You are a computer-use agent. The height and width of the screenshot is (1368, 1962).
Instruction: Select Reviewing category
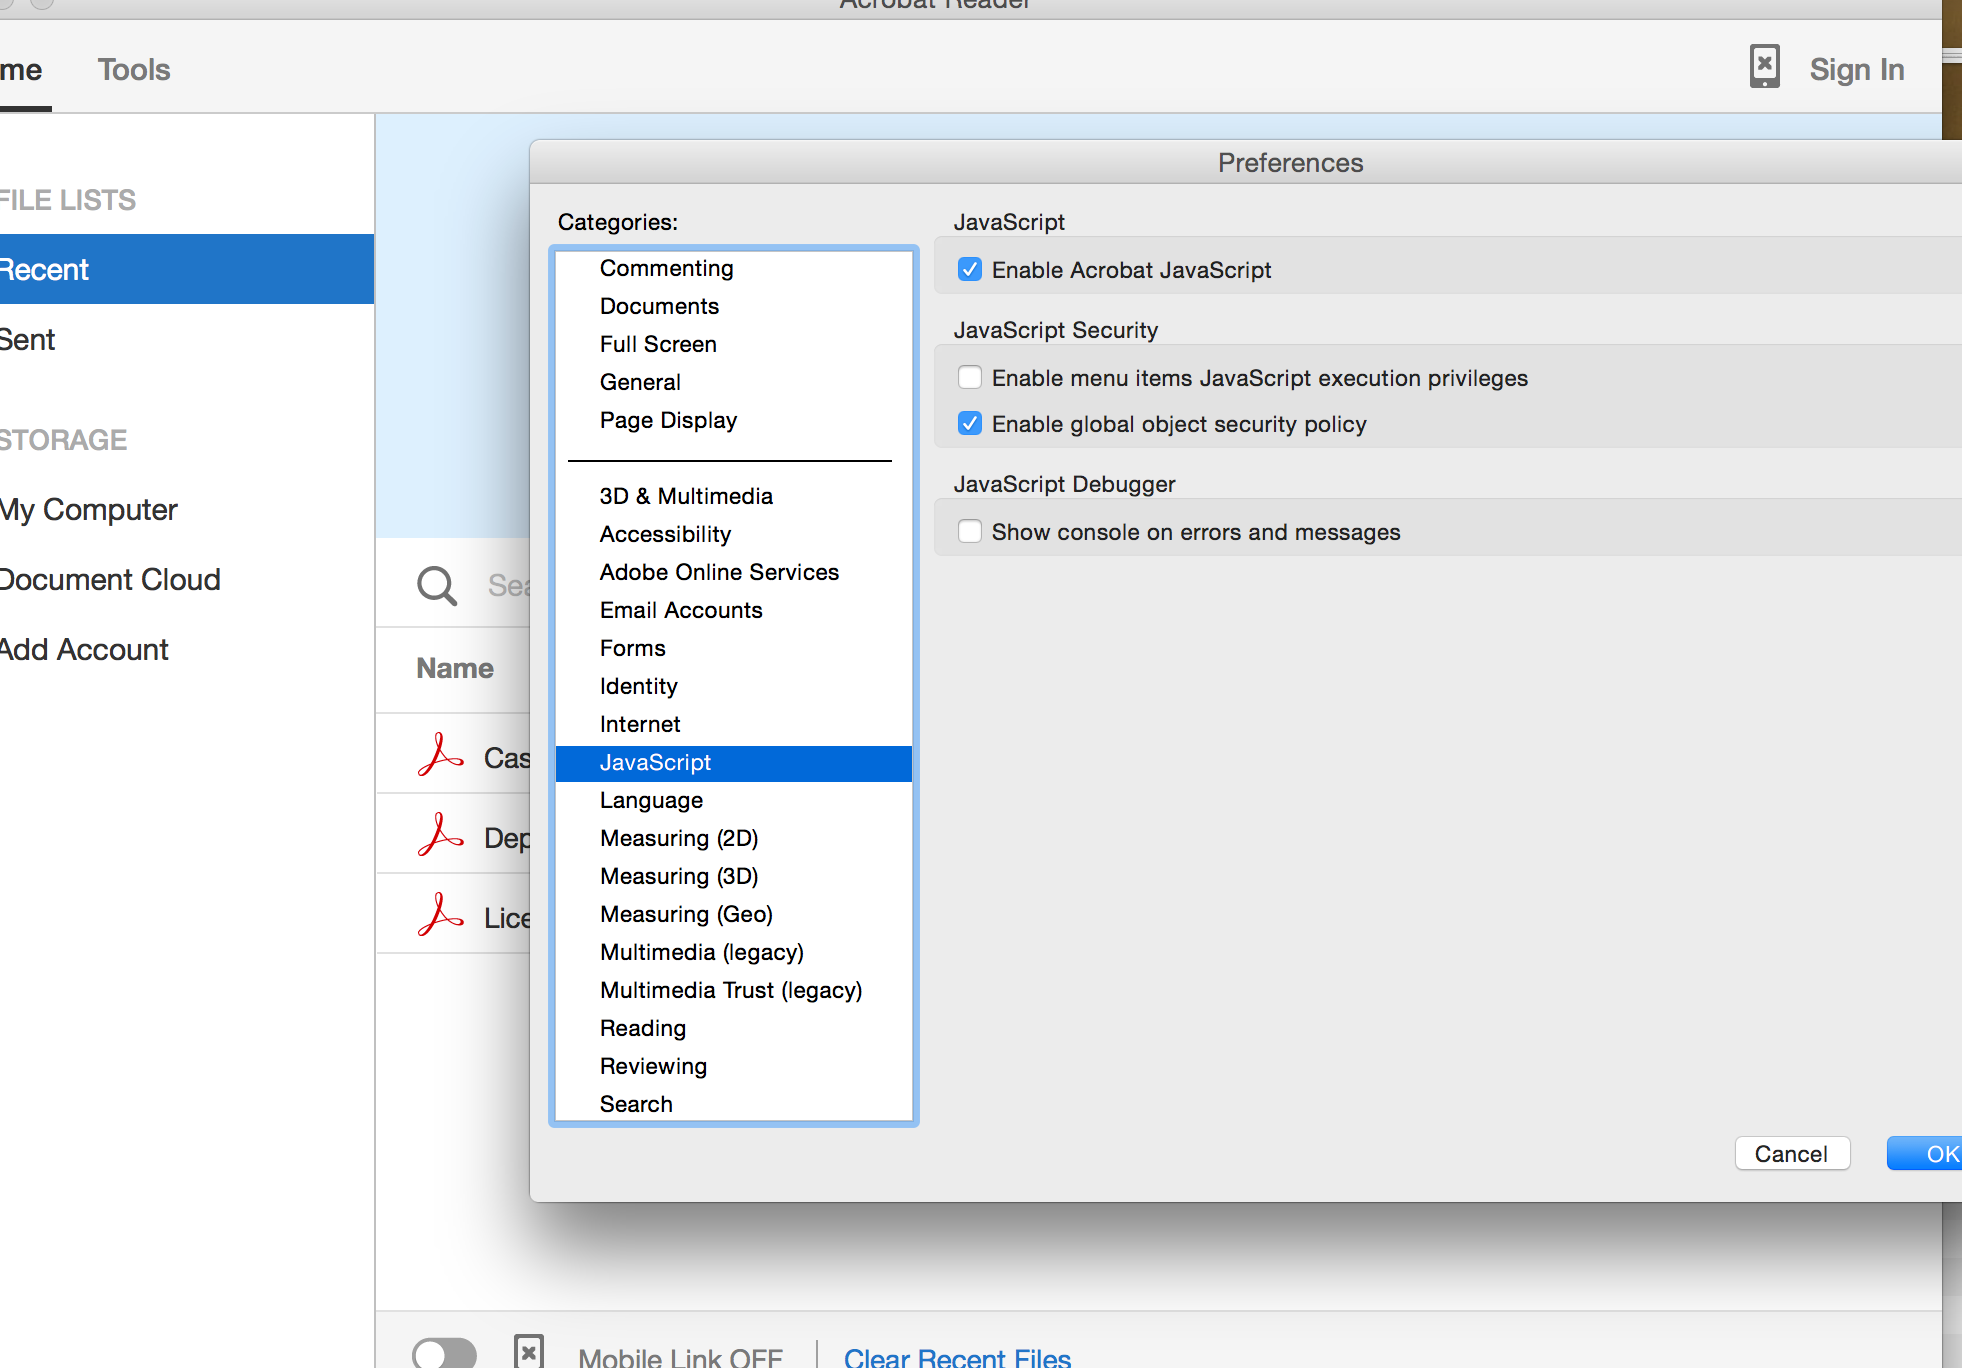click(x=734, y=1066)
